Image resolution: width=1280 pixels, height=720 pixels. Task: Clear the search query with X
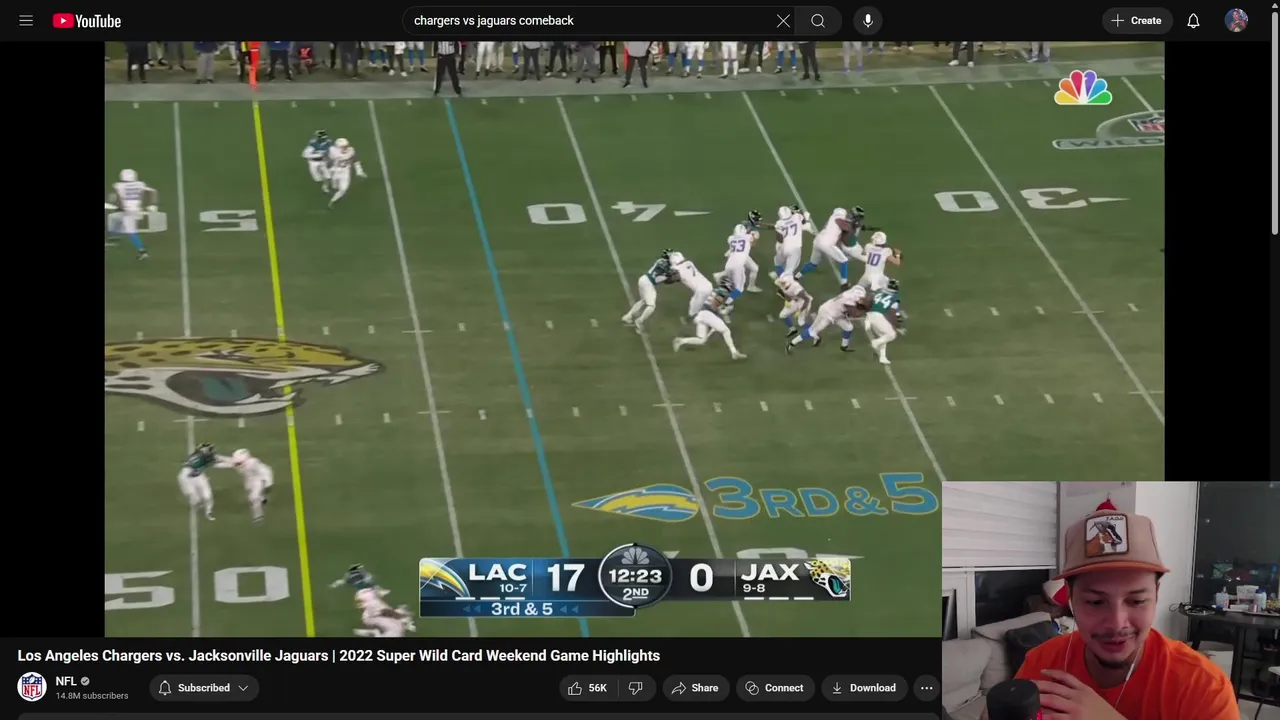point(783,20)
